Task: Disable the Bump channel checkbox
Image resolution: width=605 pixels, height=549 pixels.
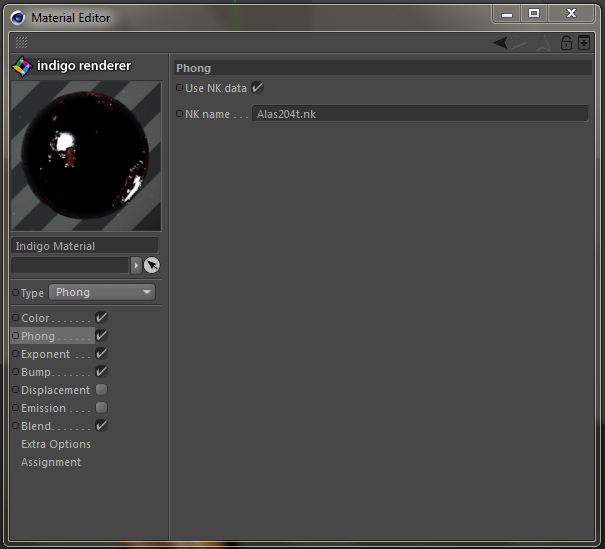Action: click(x=101, y=372)
